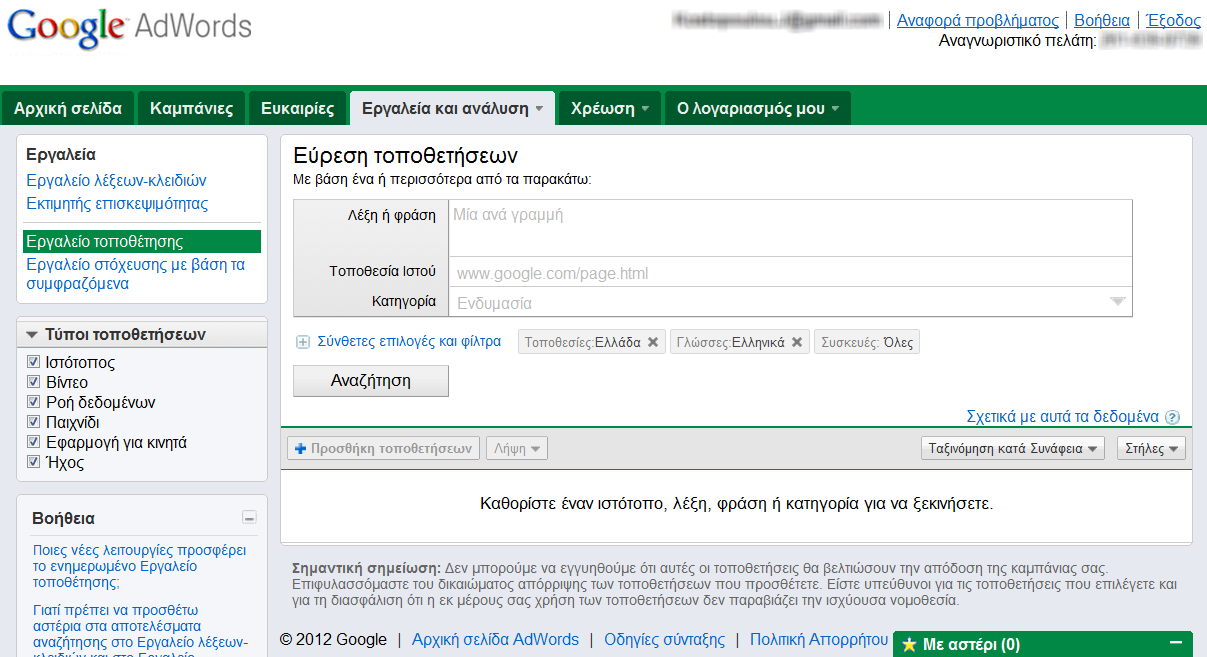The width and height of the screenshot is (1207, 657).
Task: Click the star icon in Με αστέρι bar
Action: click(x=909, y=645)
